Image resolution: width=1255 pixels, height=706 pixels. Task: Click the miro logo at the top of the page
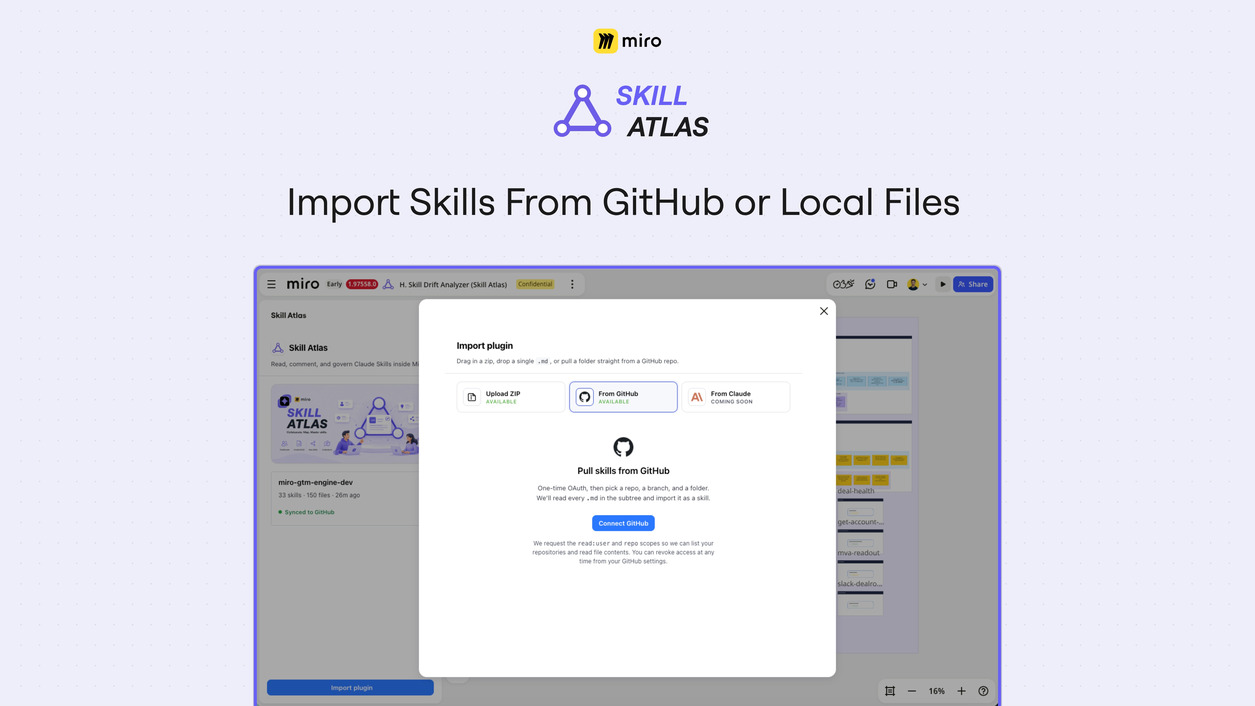click(x=627, y=41)
